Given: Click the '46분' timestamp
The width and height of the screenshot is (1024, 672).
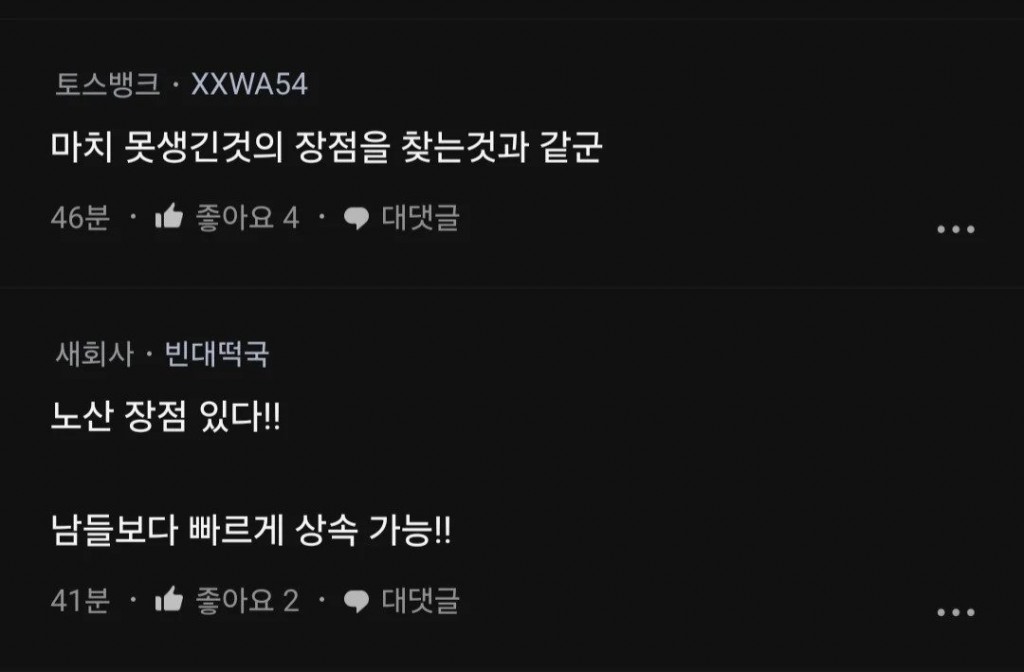Looking at the screenshot, I should [80, 217].
